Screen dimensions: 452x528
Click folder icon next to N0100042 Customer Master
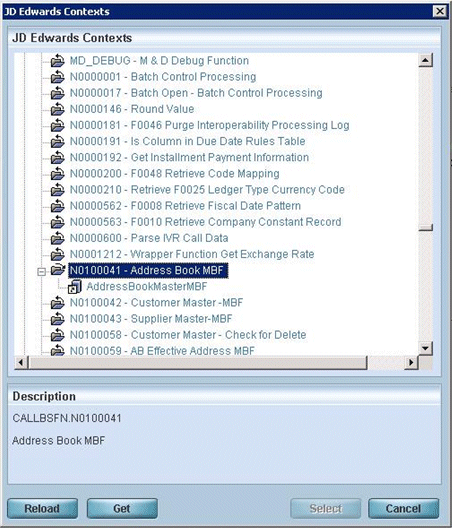pos(58,302)
